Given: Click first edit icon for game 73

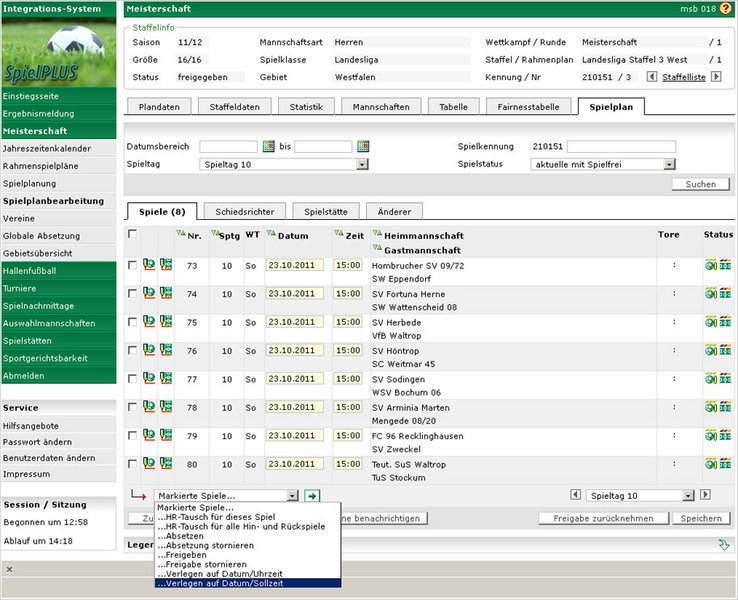Looking at the screenshot, I should click(x=148, y=265).
